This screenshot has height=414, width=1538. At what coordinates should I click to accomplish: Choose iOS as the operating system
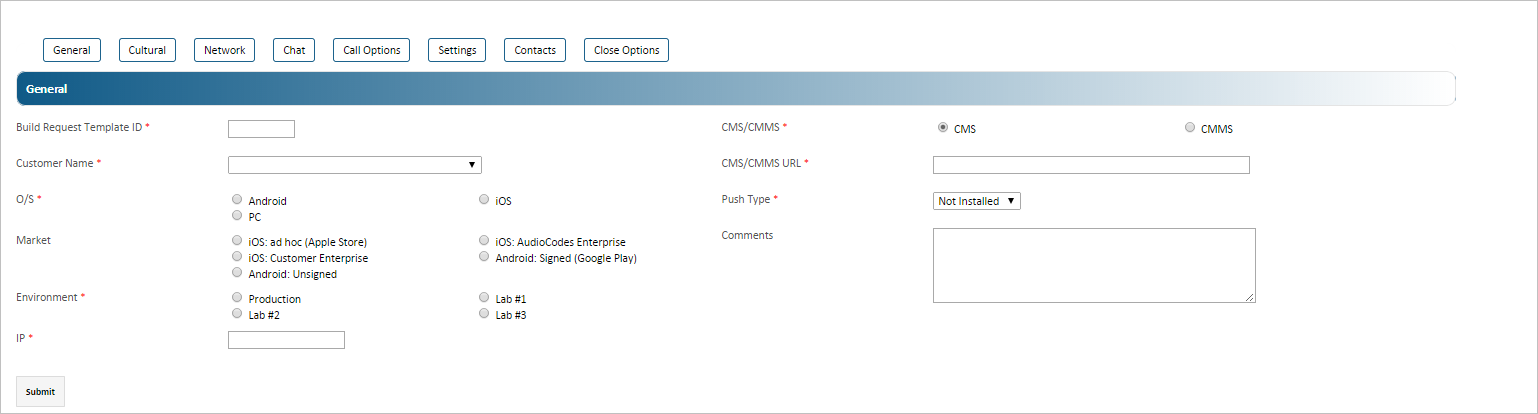[x=486, y=200]
